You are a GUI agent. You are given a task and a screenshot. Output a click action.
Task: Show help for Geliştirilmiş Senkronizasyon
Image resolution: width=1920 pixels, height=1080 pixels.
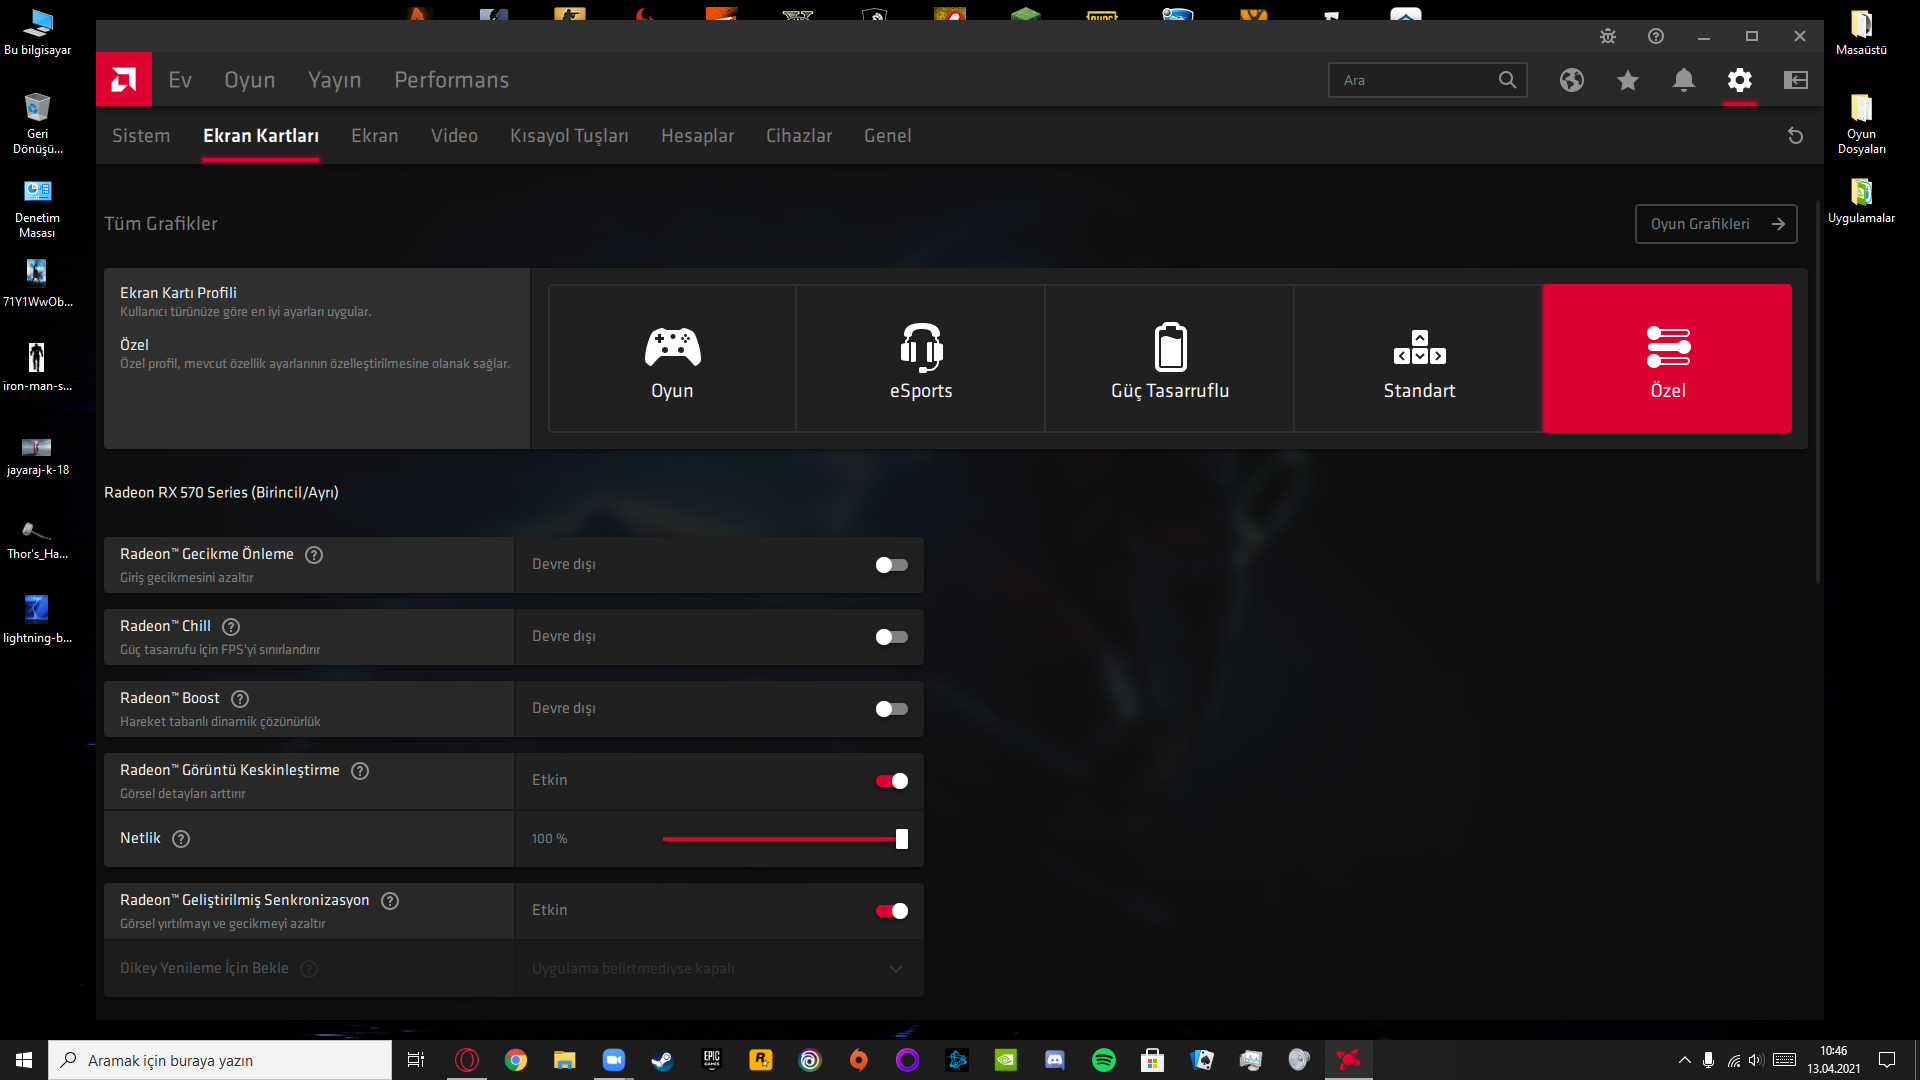(x=390, y=901)
